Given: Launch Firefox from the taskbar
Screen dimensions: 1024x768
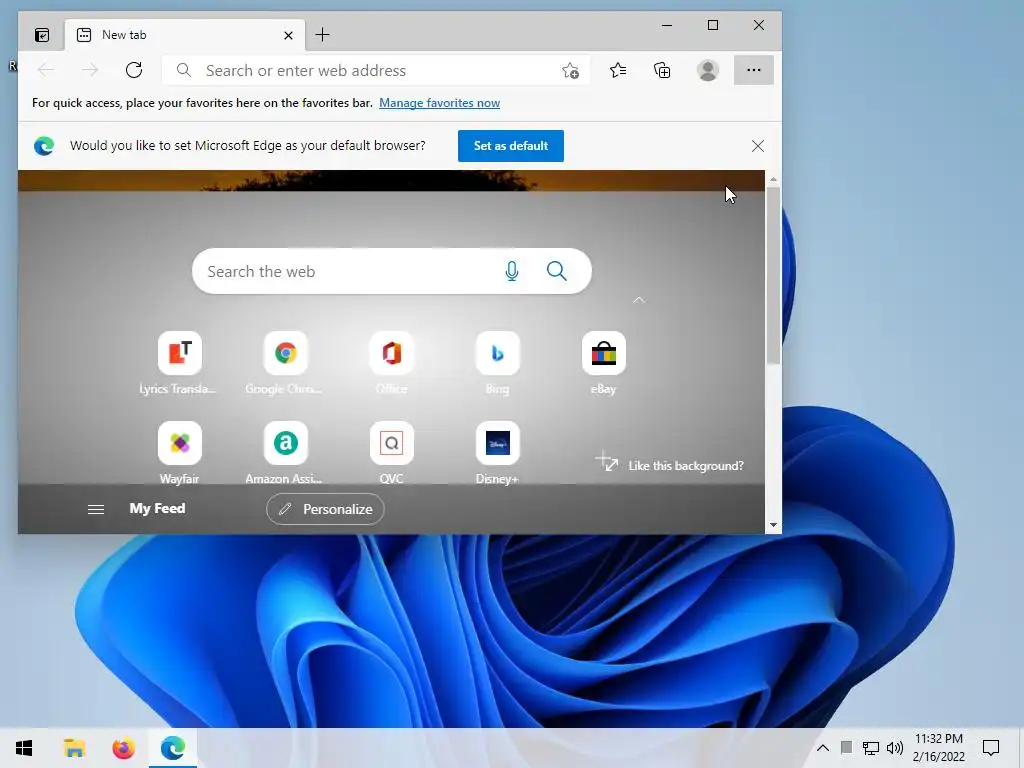Looking at the screenshot, I should pos(123,748).
